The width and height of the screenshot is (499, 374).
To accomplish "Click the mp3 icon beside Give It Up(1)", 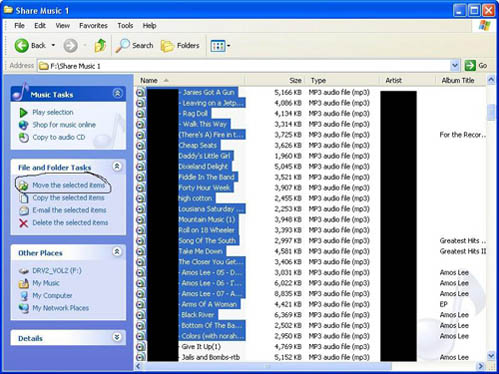I will [141, 347].
